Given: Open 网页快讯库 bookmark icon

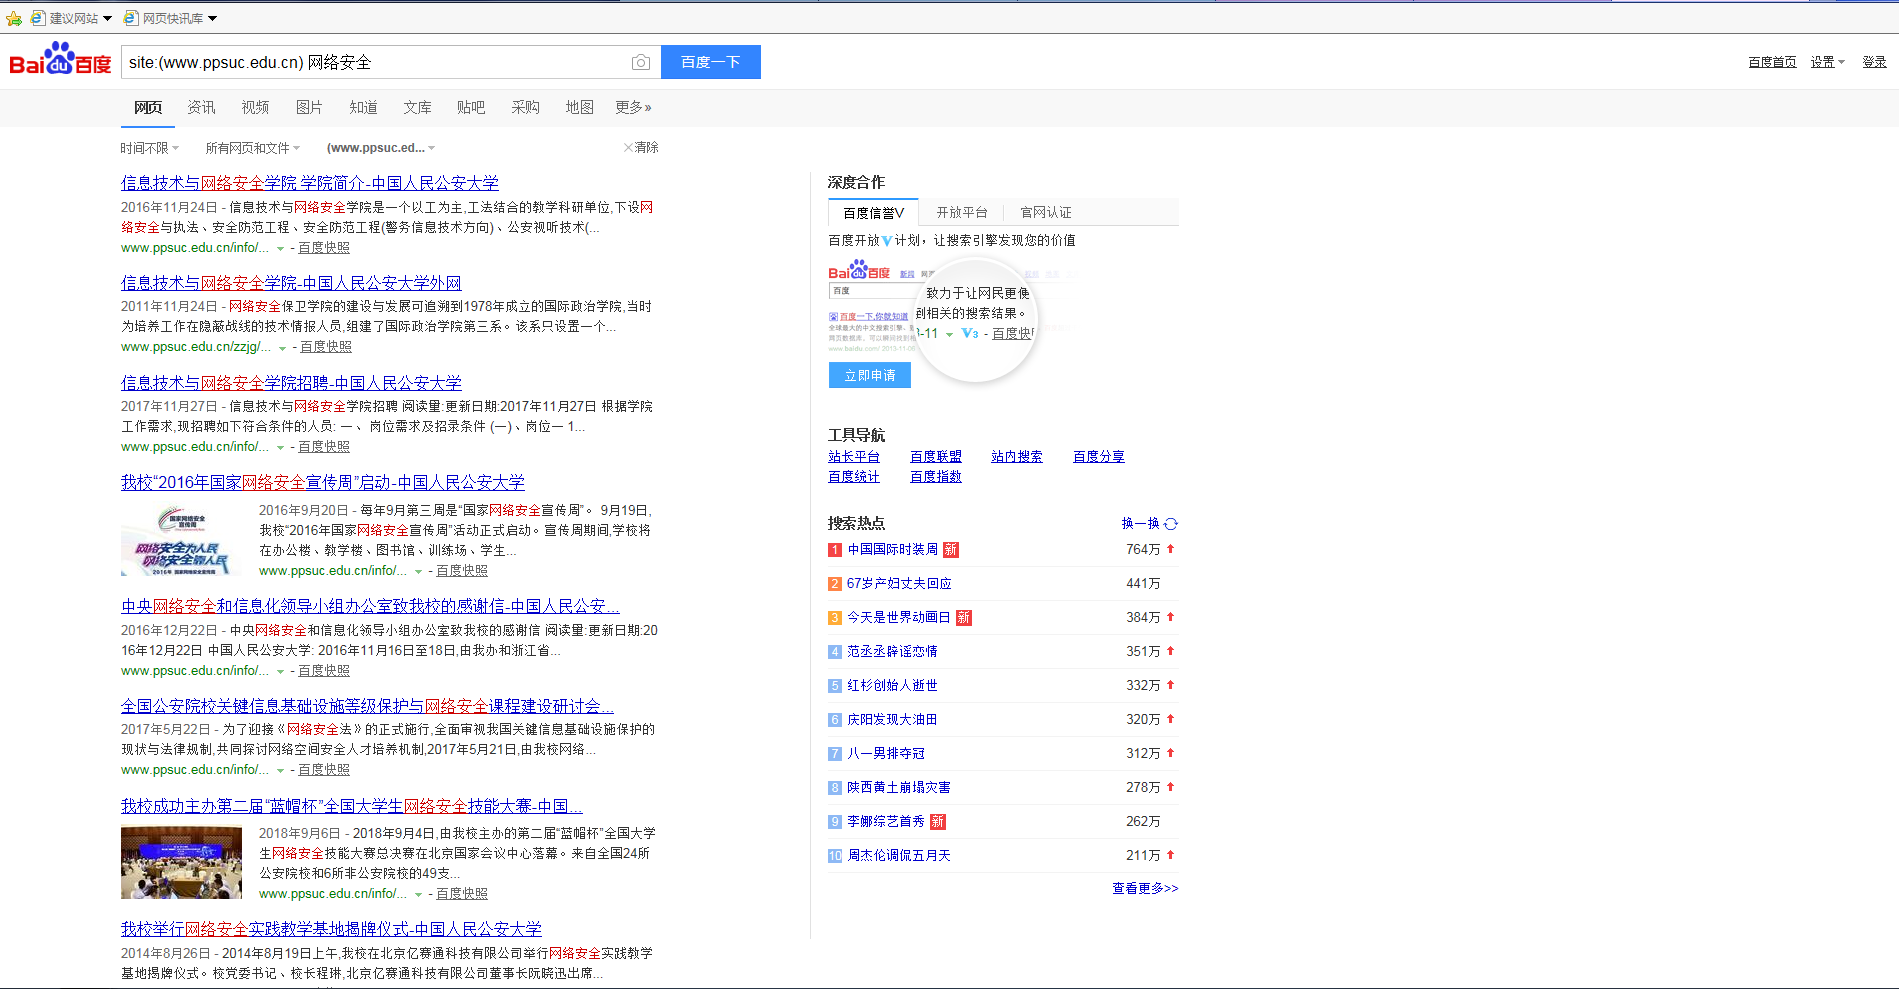Looking at the screenshot, I should click(131, 18).
